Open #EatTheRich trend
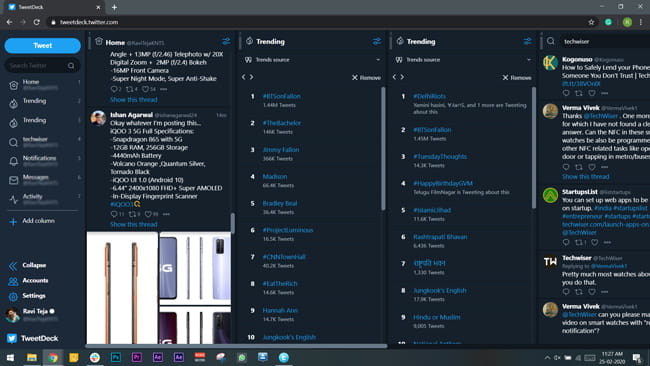 (280, 284)
